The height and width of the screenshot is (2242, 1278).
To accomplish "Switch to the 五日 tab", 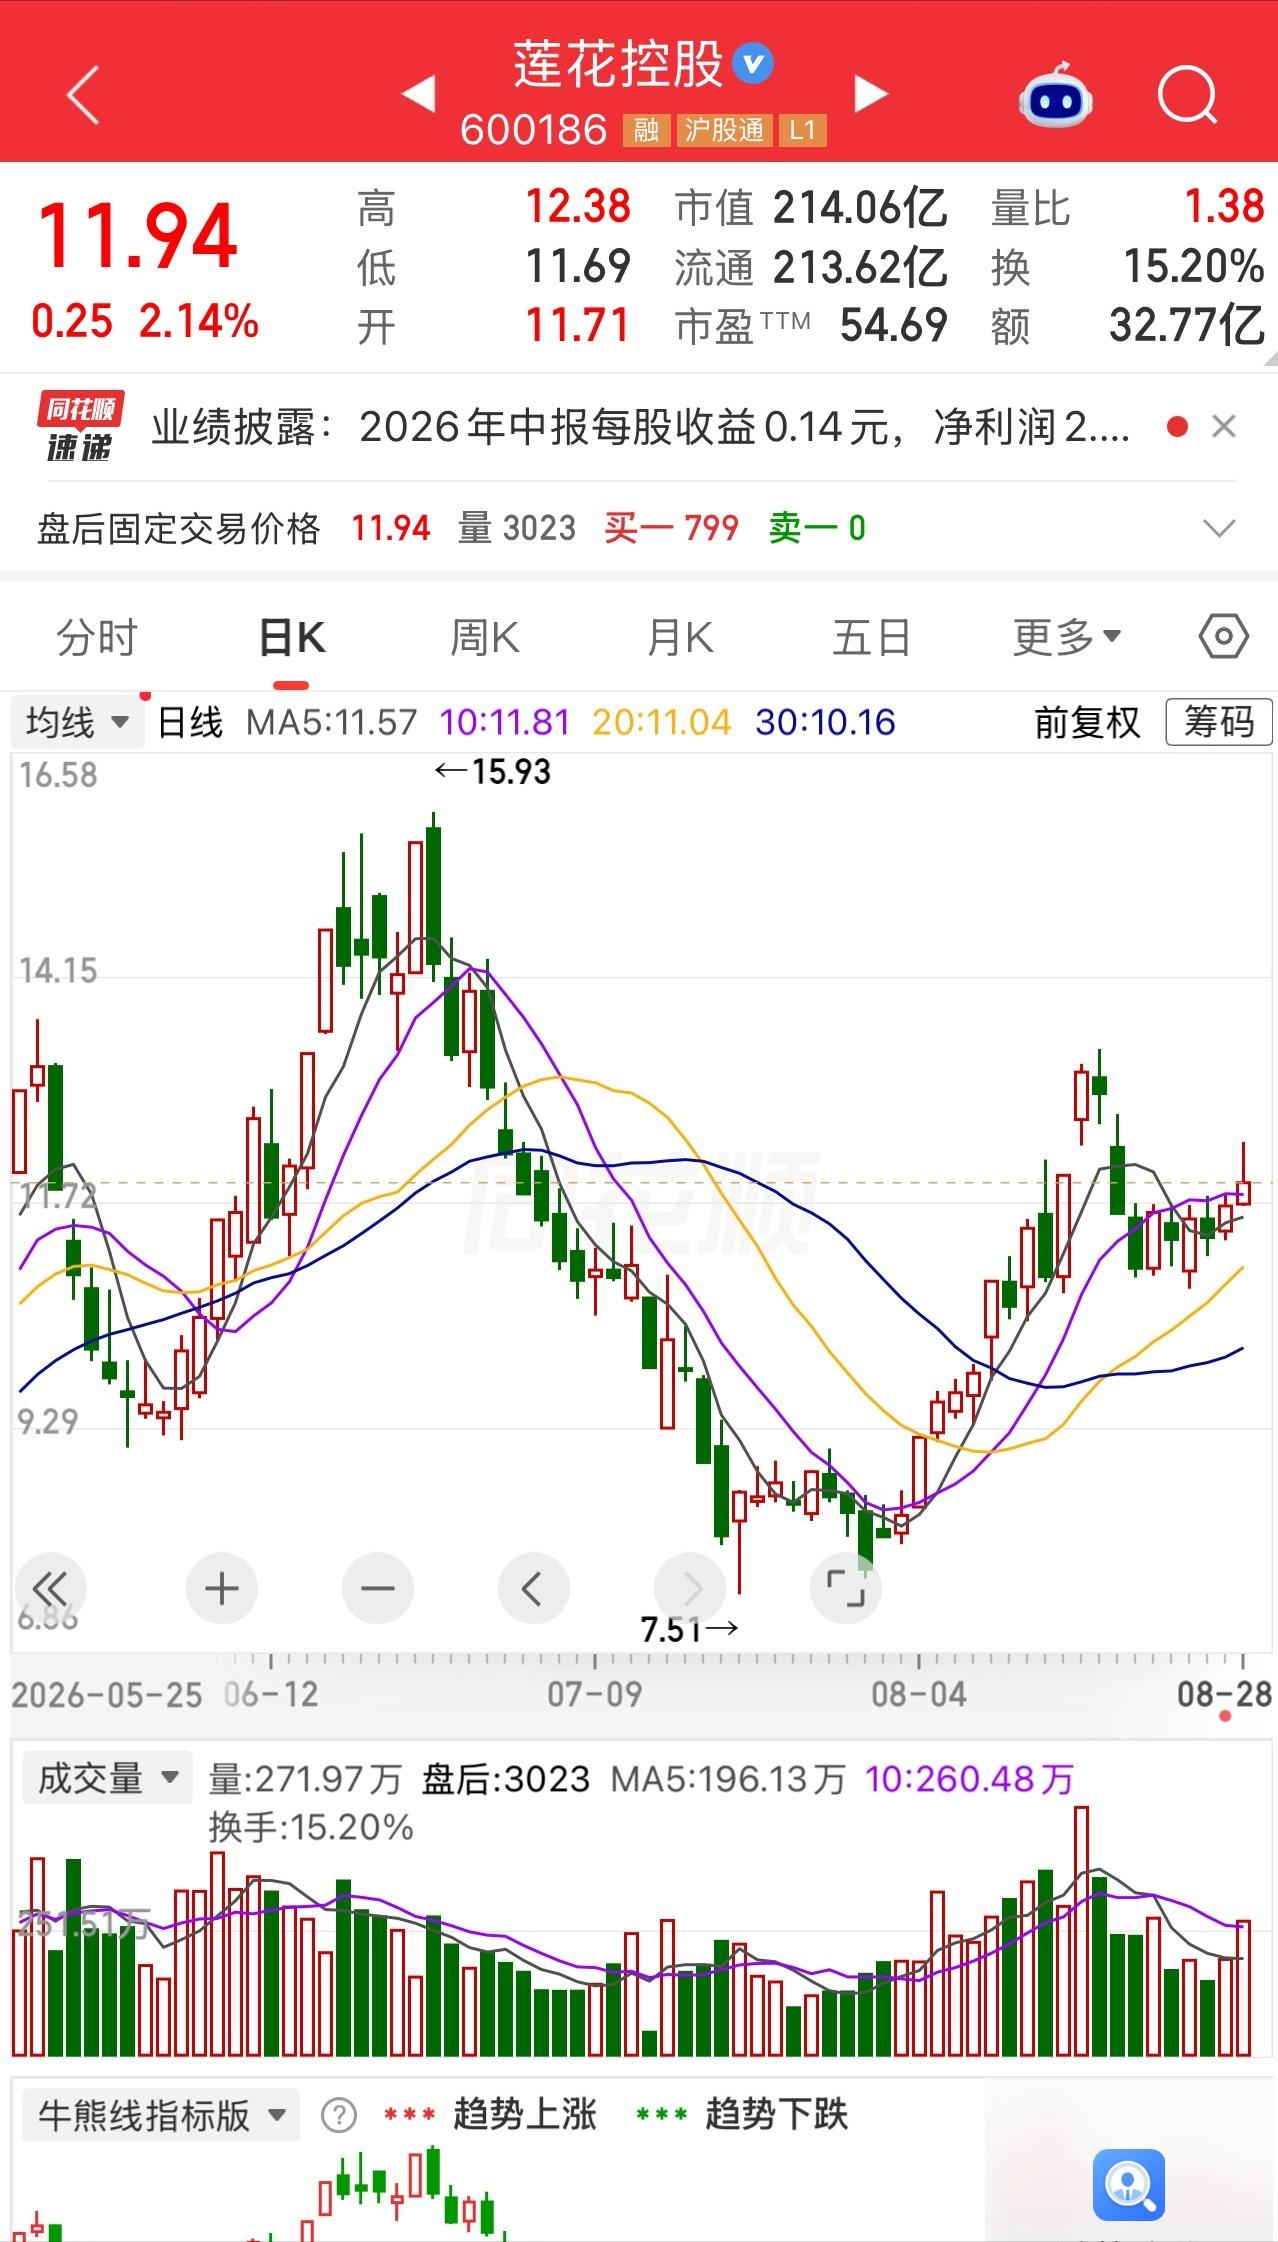I will coord(872,638).
